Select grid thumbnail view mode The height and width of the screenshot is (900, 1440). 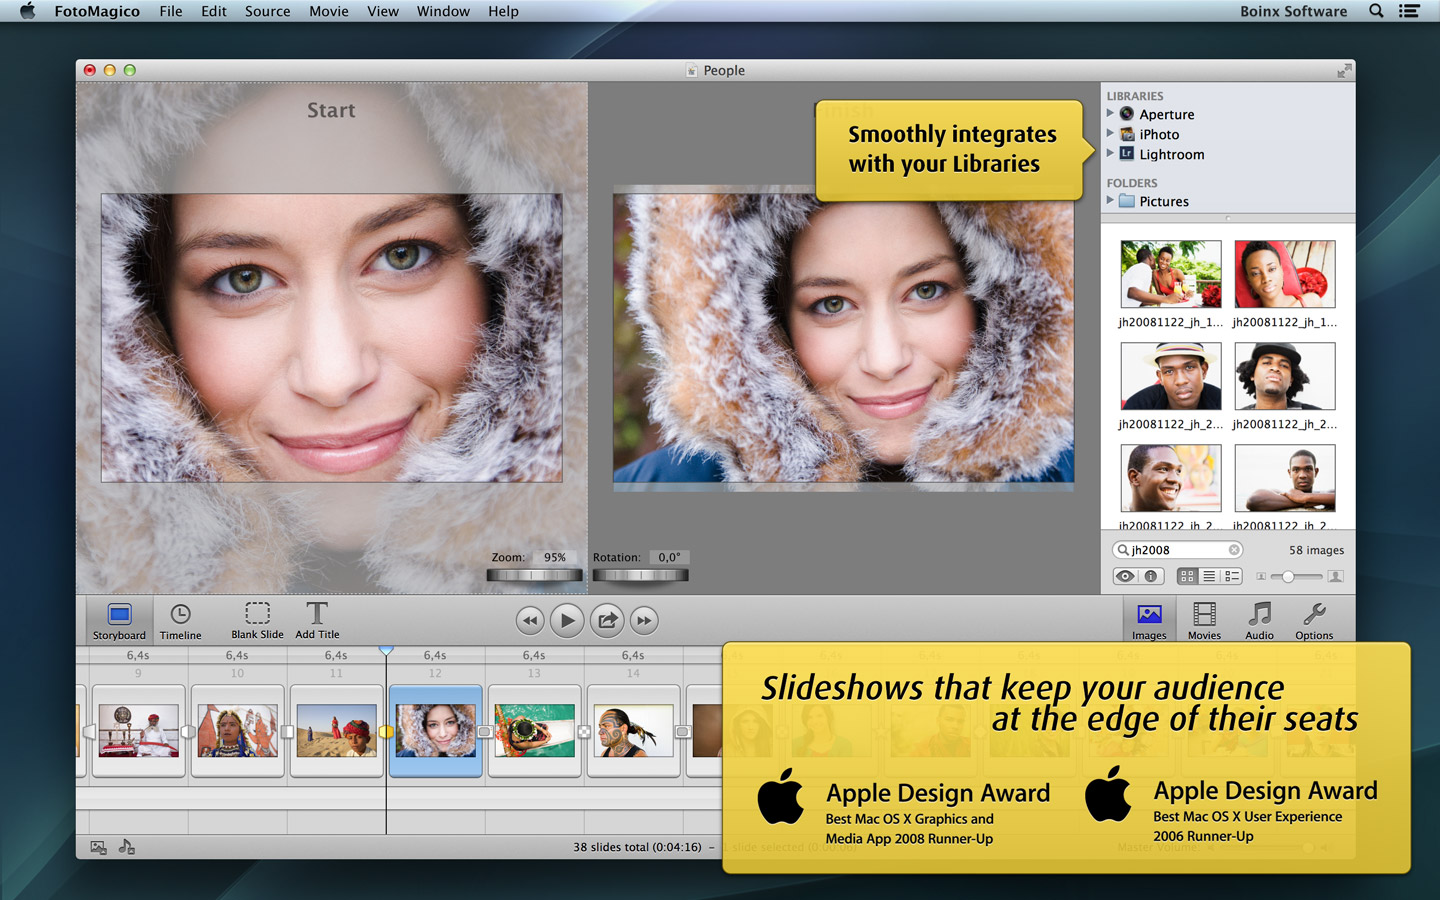[1187, 577]
